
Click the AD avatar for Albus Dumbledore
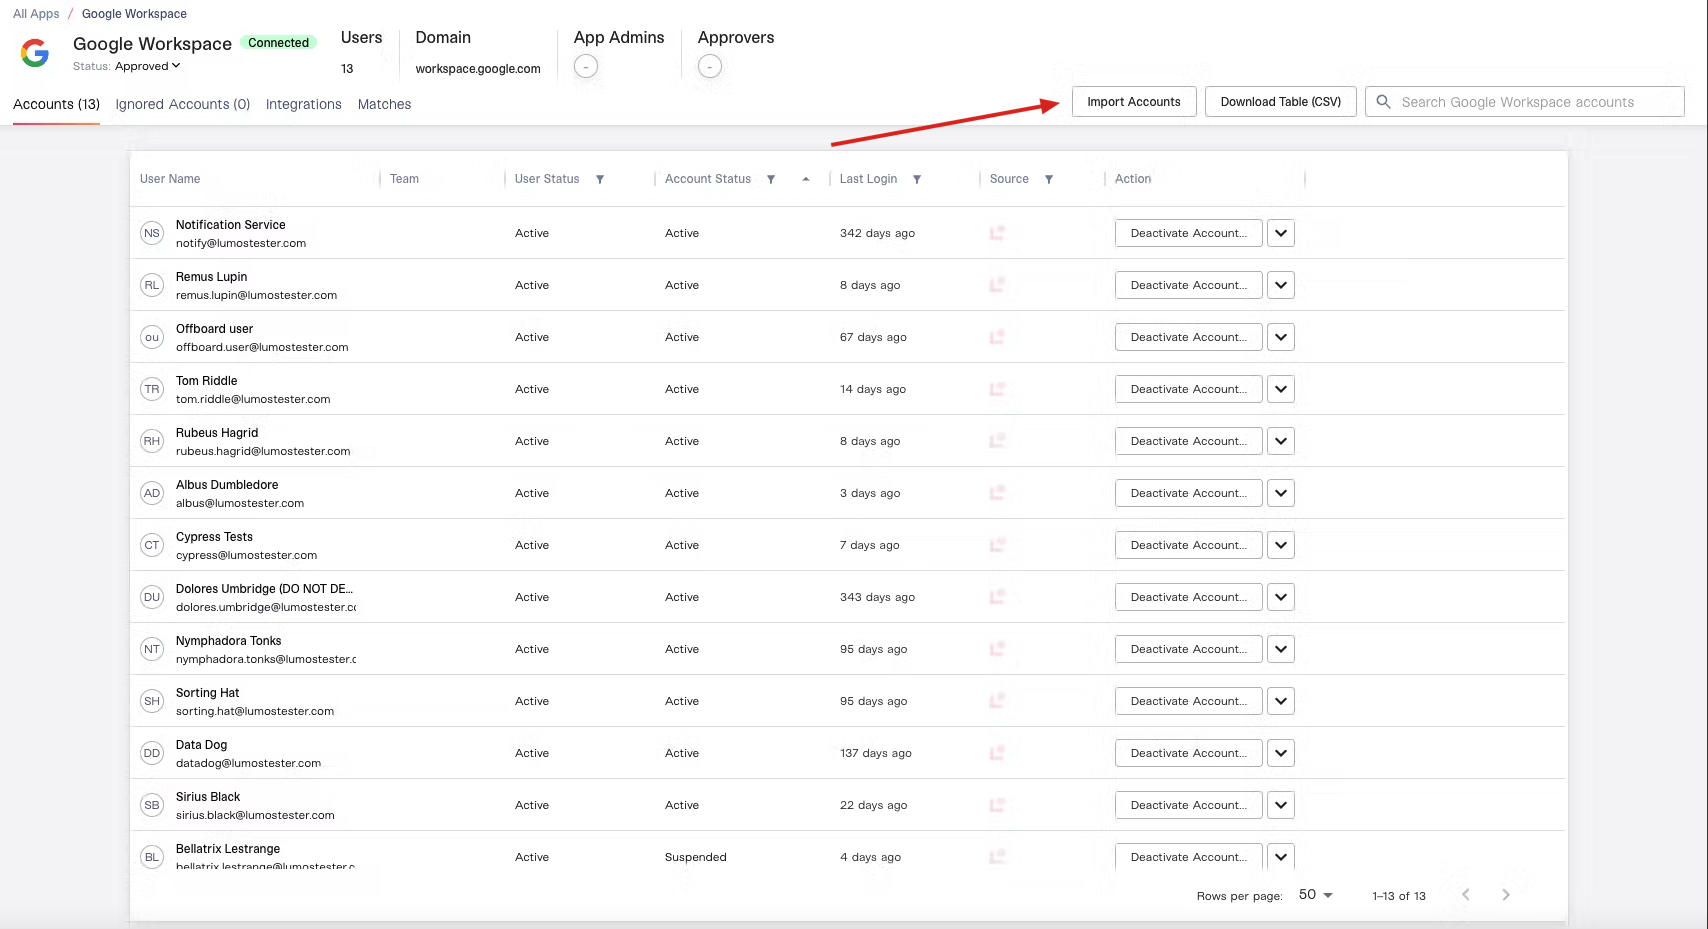(152, 493)
